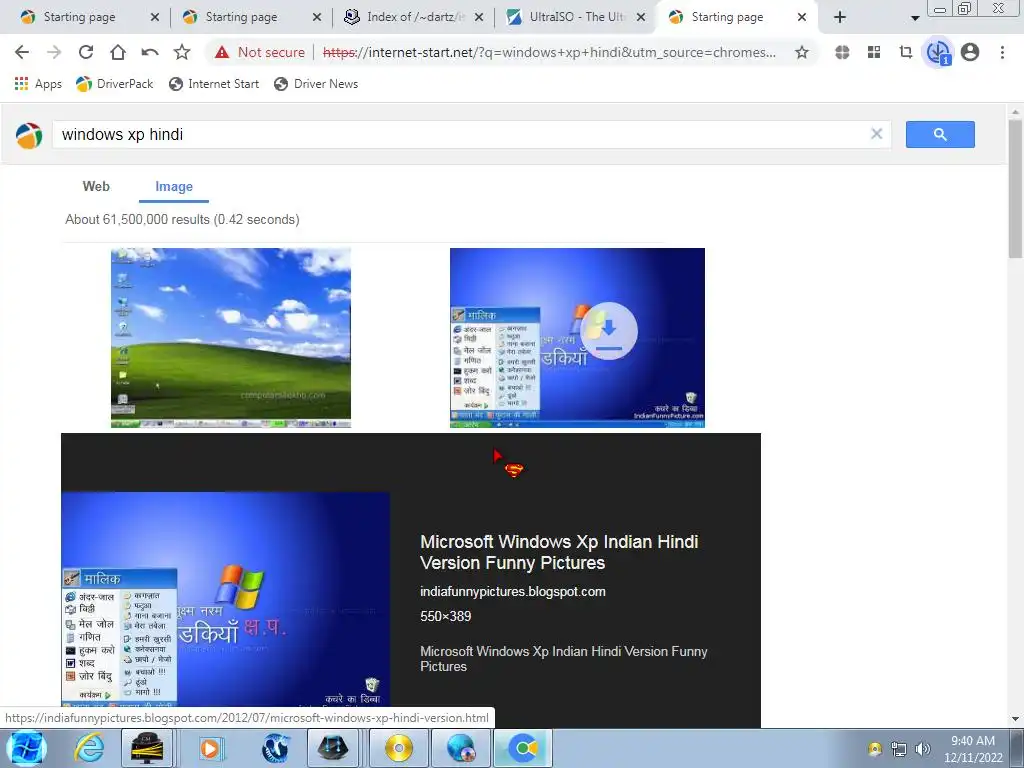Reload the current page
Screen dimensions: 1024x768
pos(86,52)
